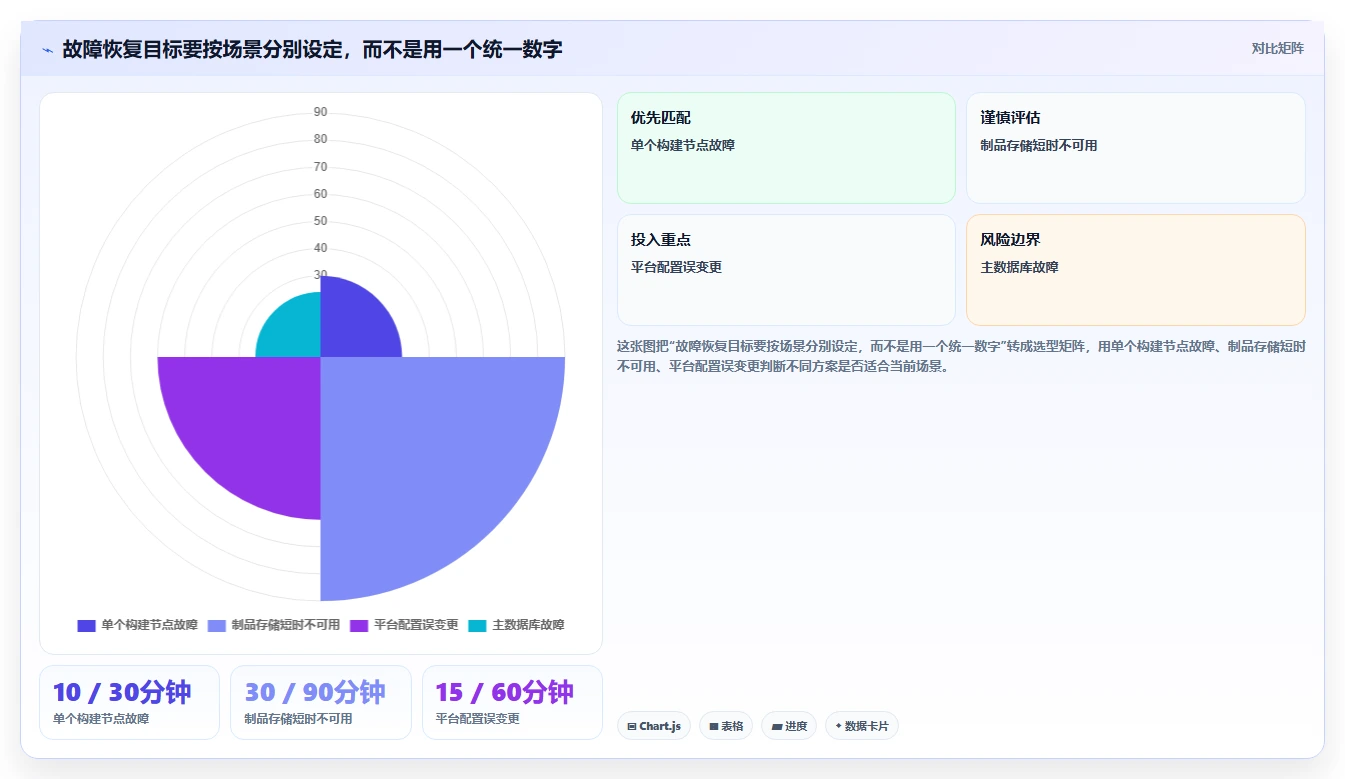The width and height of the screenshot is (1345, 779).
Task: Toggle the 主数据库故障 legend swatch
Action: 477,626
